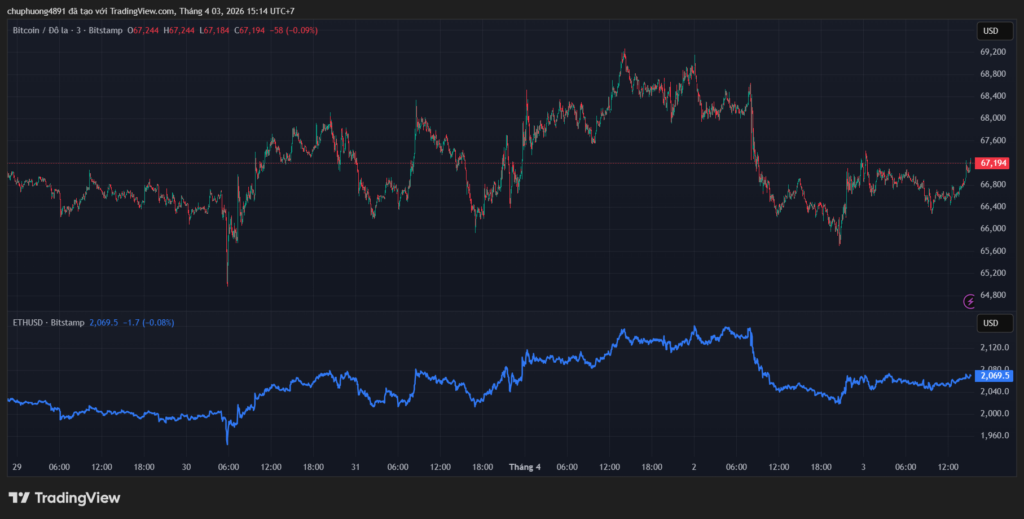Click the red 67,194 price label
The width and height of the screenshot is (1024, 519).
(992, 163)
